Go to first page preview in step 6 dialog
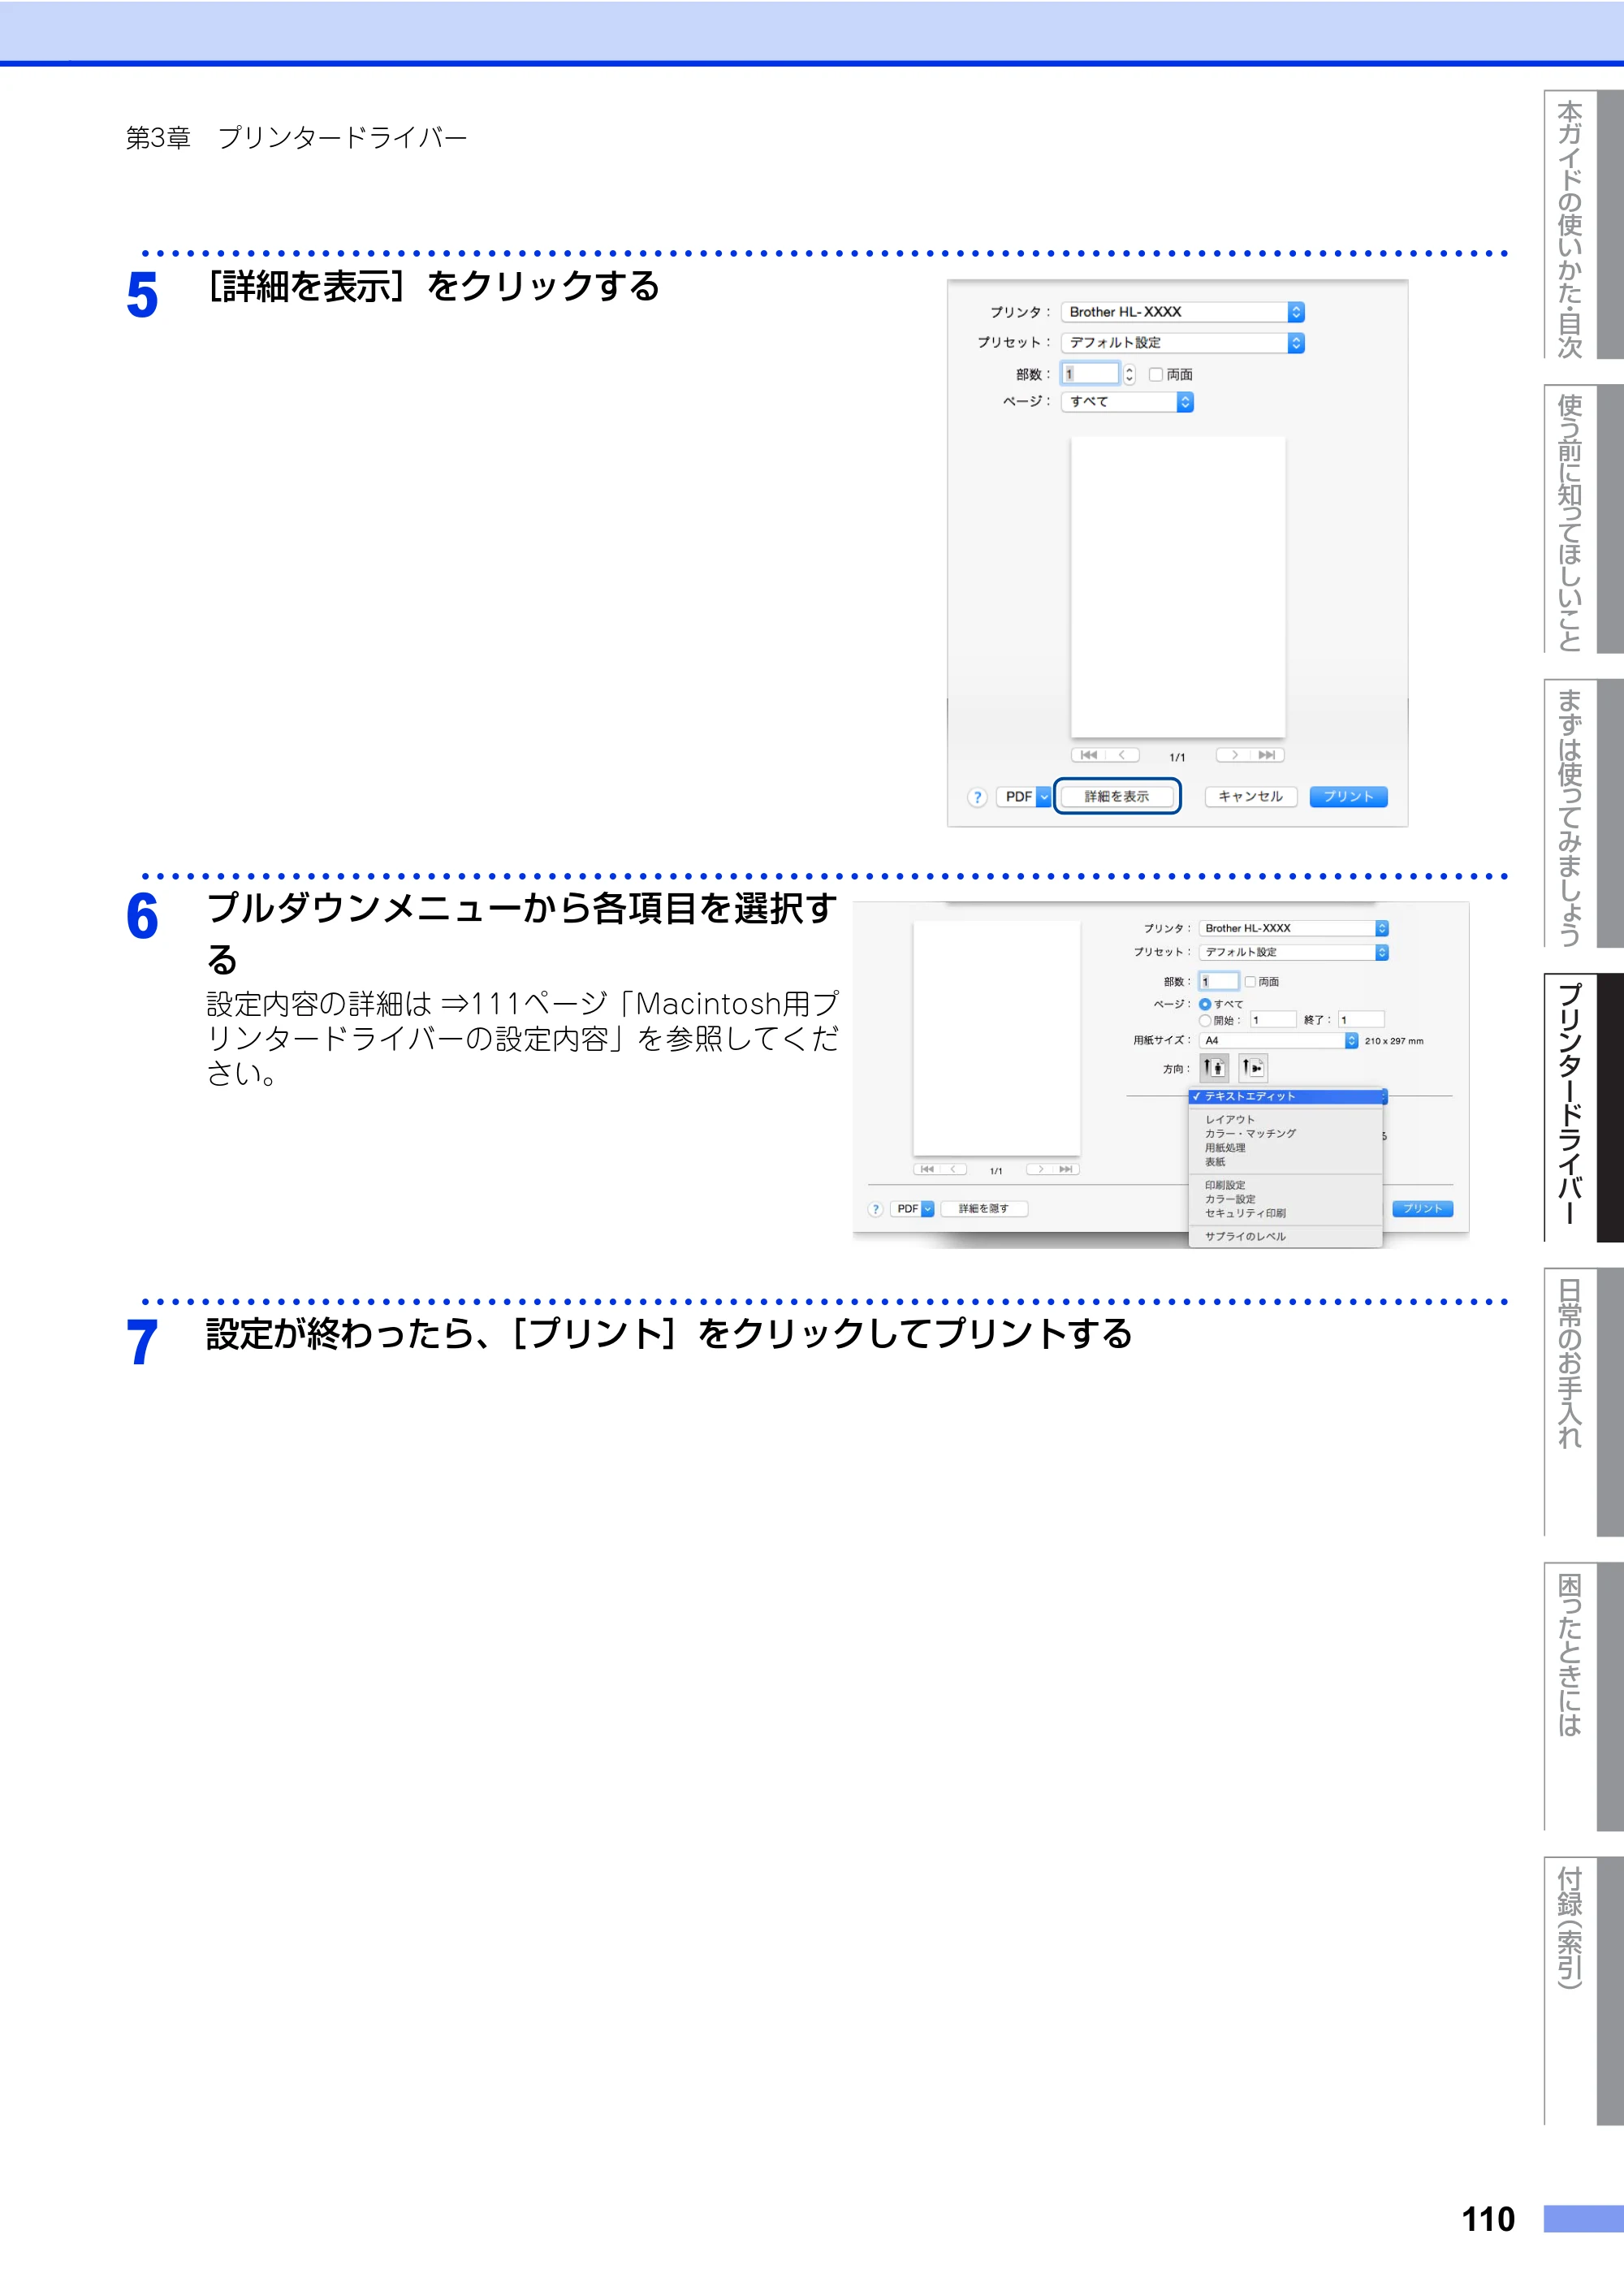This screenshot has height=2295, width=1624. (x=927, y=1169)
